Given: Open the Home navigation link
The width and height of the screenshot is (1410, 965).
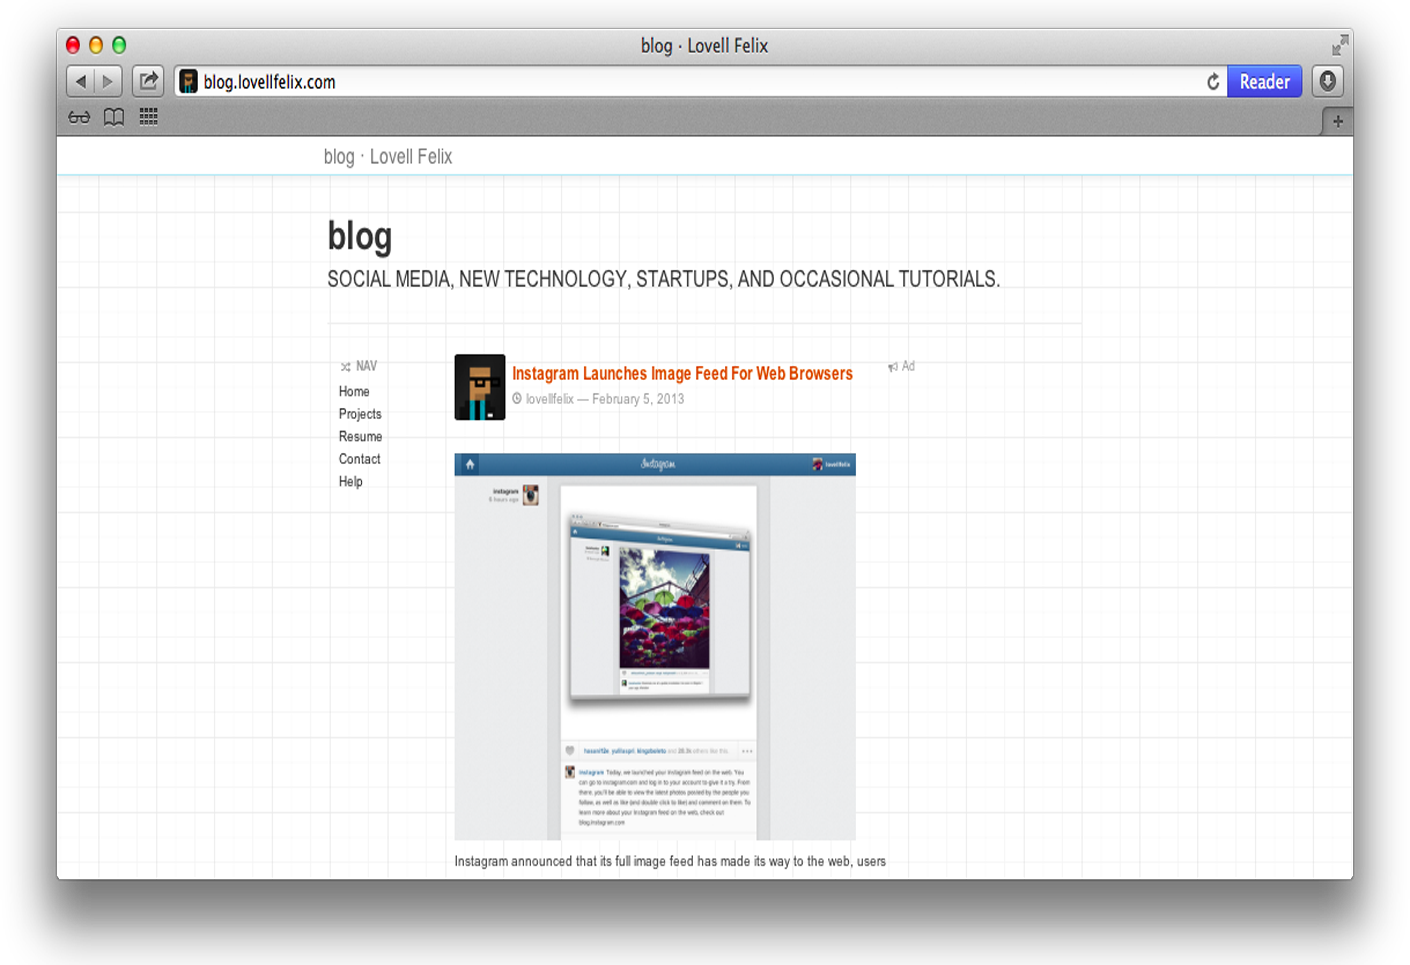Looking at the screenshot, I should pyautogui.click(x=354, y=391).
